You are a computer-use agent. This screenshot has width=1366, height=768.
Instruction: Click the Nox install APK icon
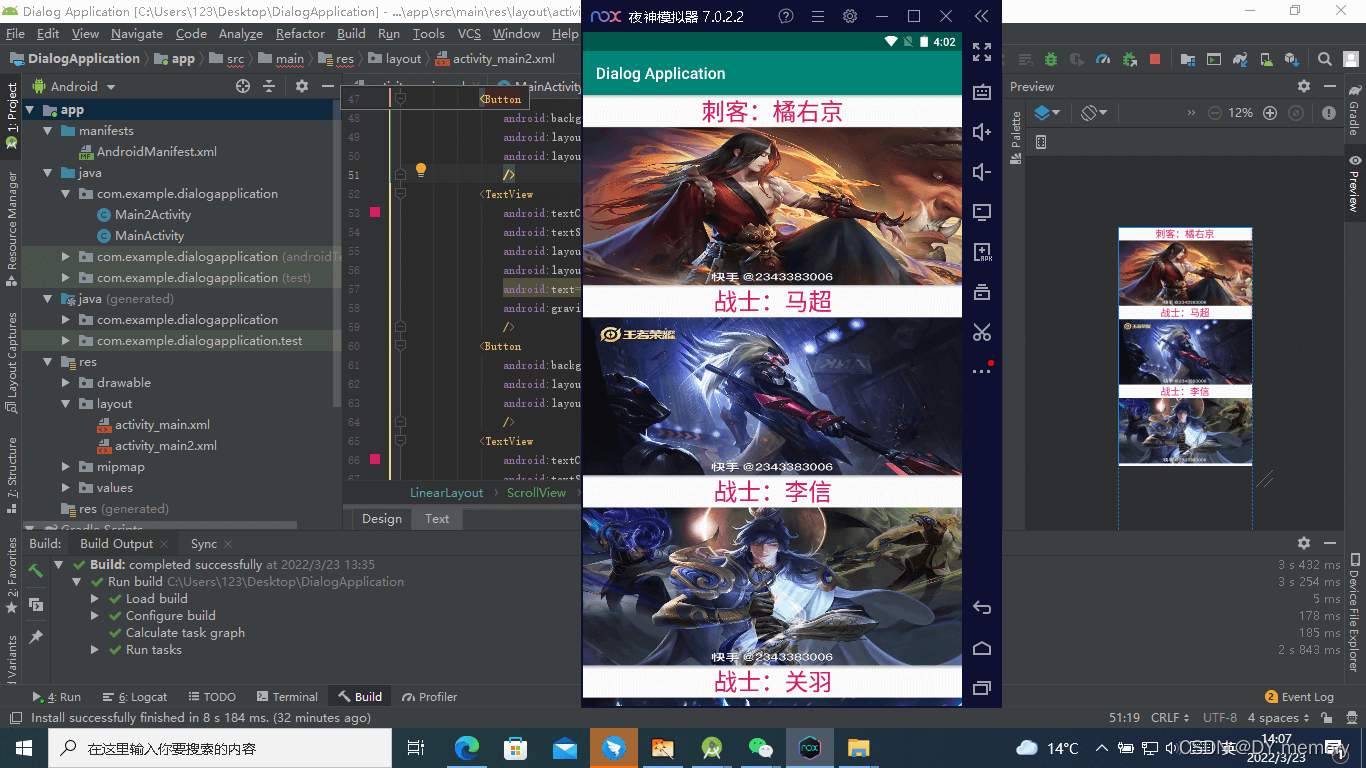(x=982, y=252)
